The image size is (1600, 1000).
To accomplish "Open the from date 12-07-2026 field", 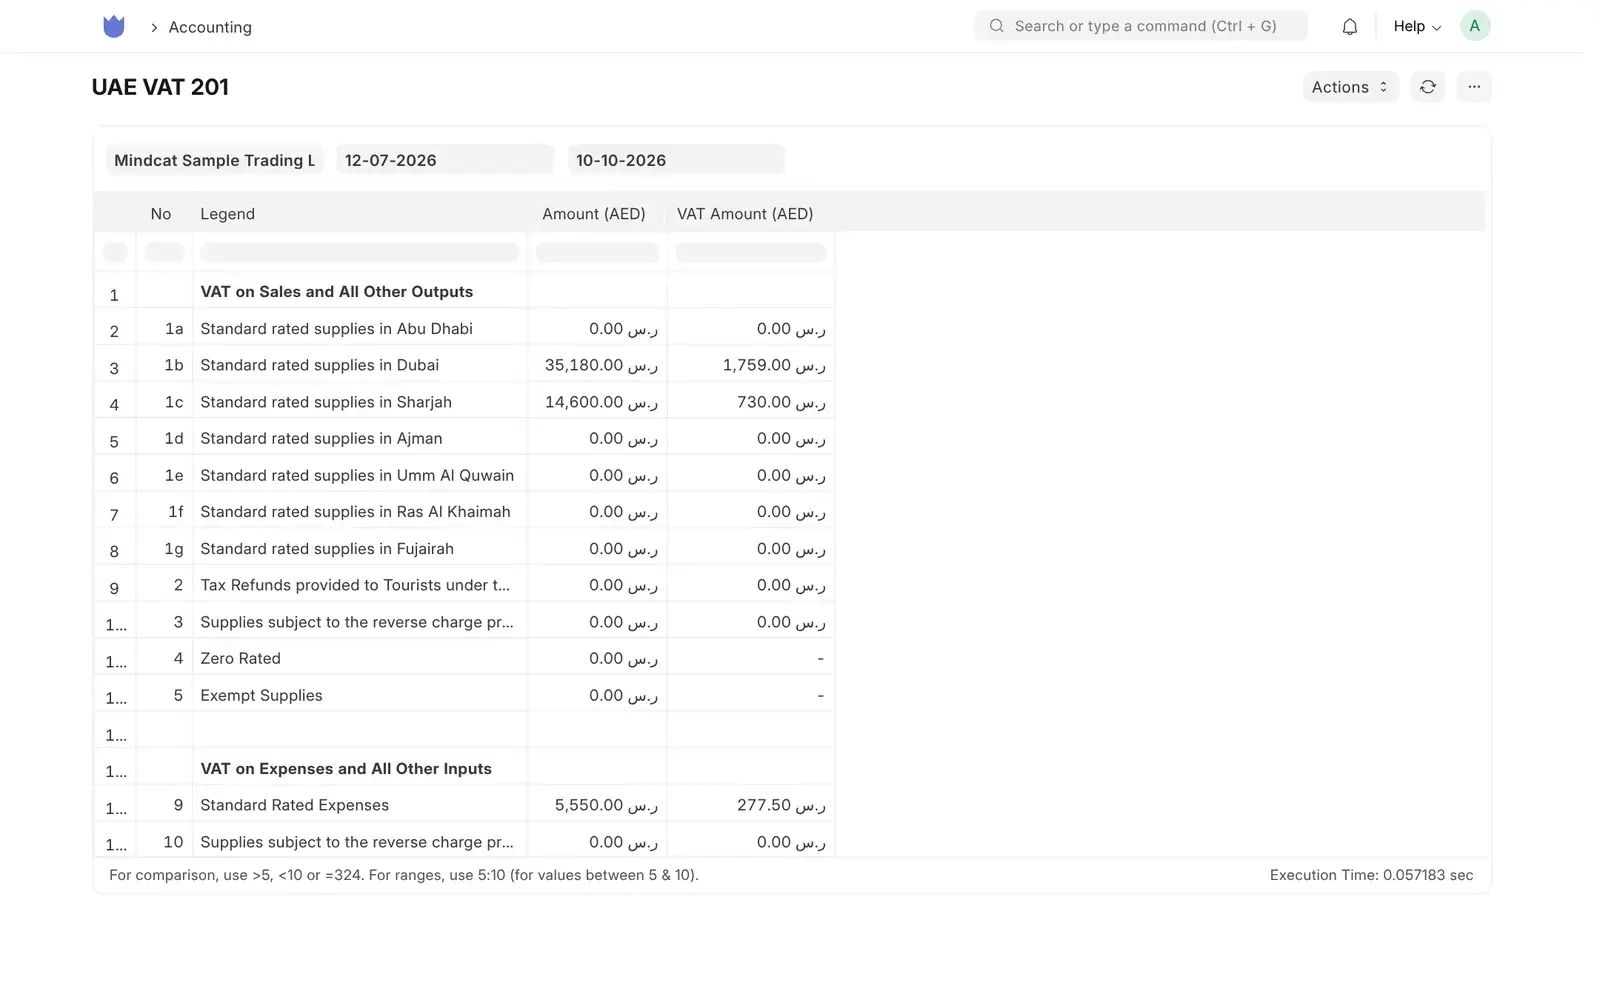I will click(x=445, y=160).
